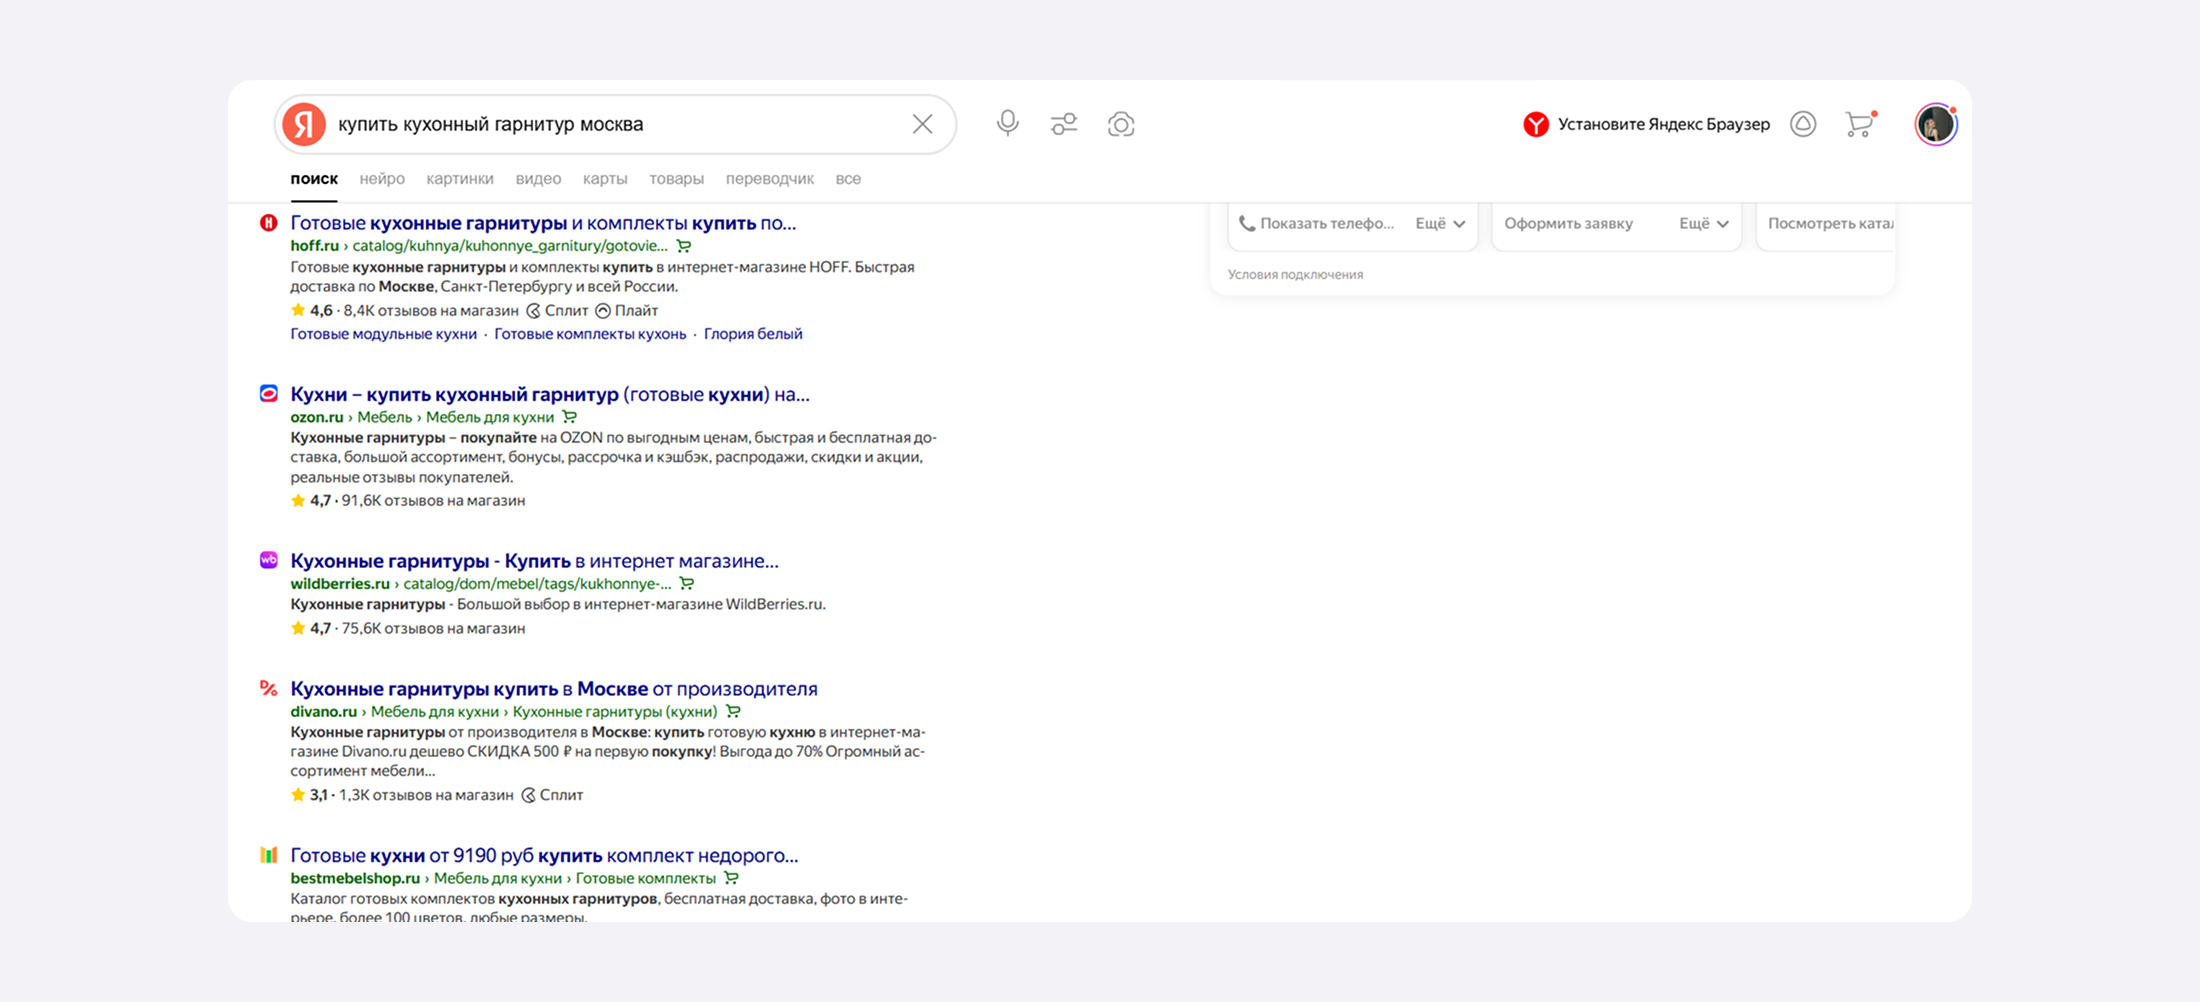Clear the search query with the X icon
The height and width of the screenshot is (1002, 2200).
(922, 124)
